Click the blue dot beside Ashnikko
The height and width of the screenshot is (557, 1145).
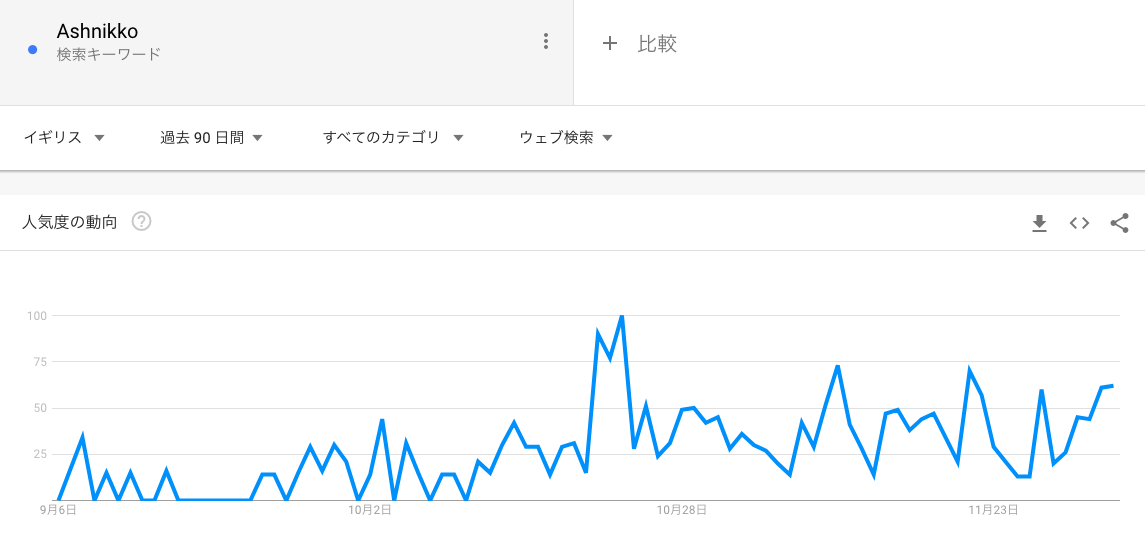point(32,50)
